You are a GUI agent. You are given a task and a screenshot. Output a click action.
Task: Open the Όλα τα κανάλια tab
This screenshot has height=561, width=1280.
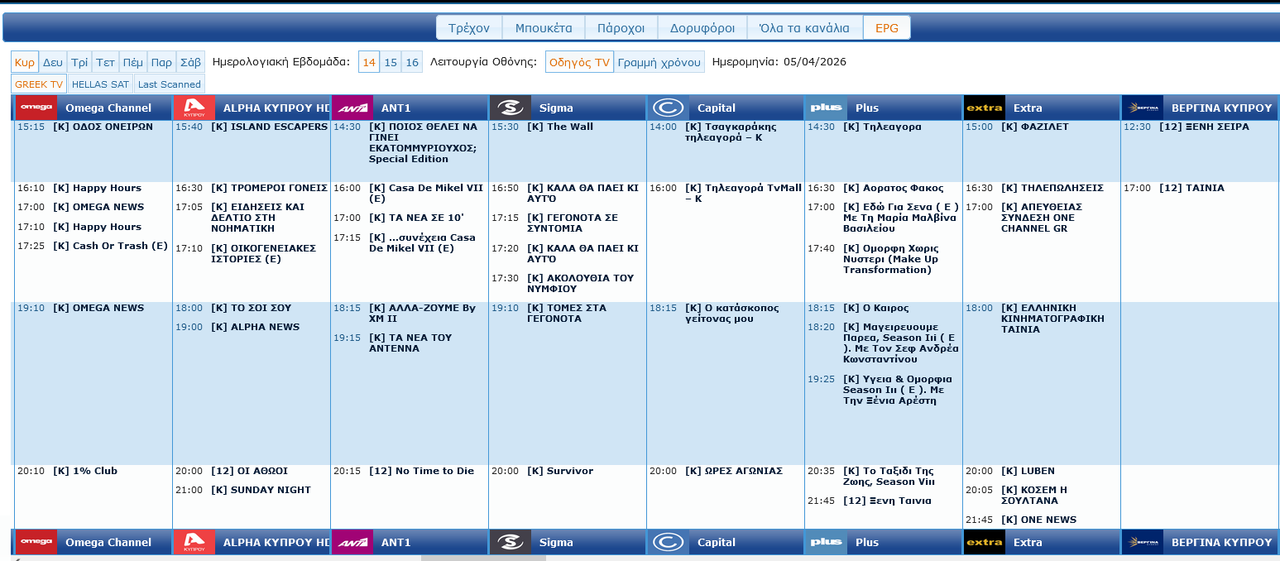804,28
